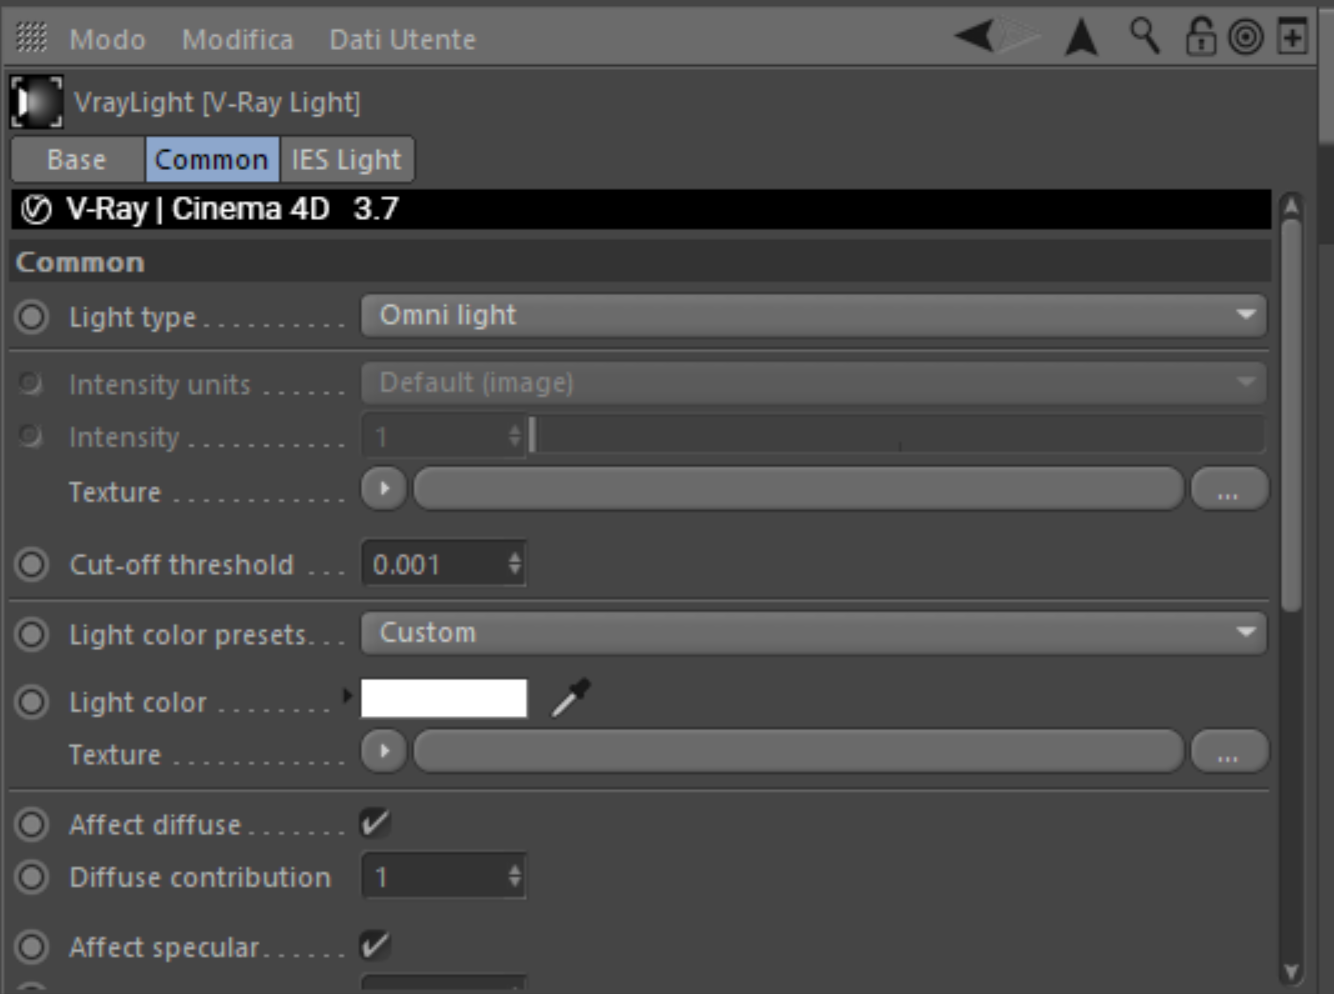Switch to the Base tab
The image size is (1334, 994).
[78, 160]
